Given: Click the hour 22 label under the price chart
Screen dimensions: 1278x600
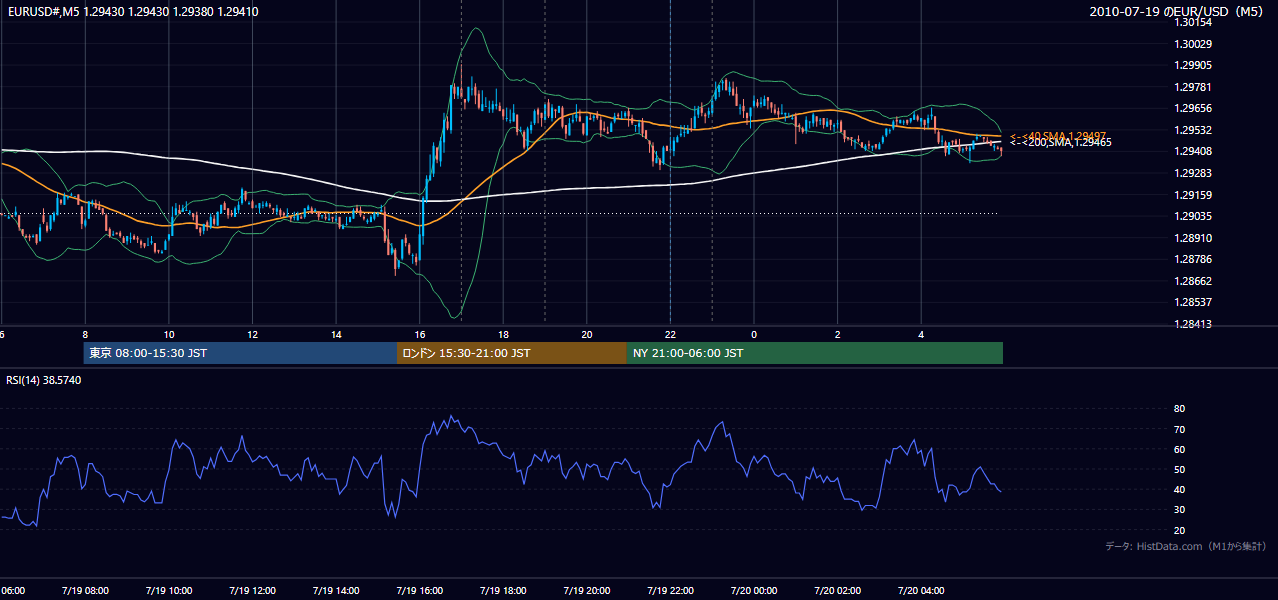Looking at the screenshot, I should pyautogui.click(x=670, y=335).
